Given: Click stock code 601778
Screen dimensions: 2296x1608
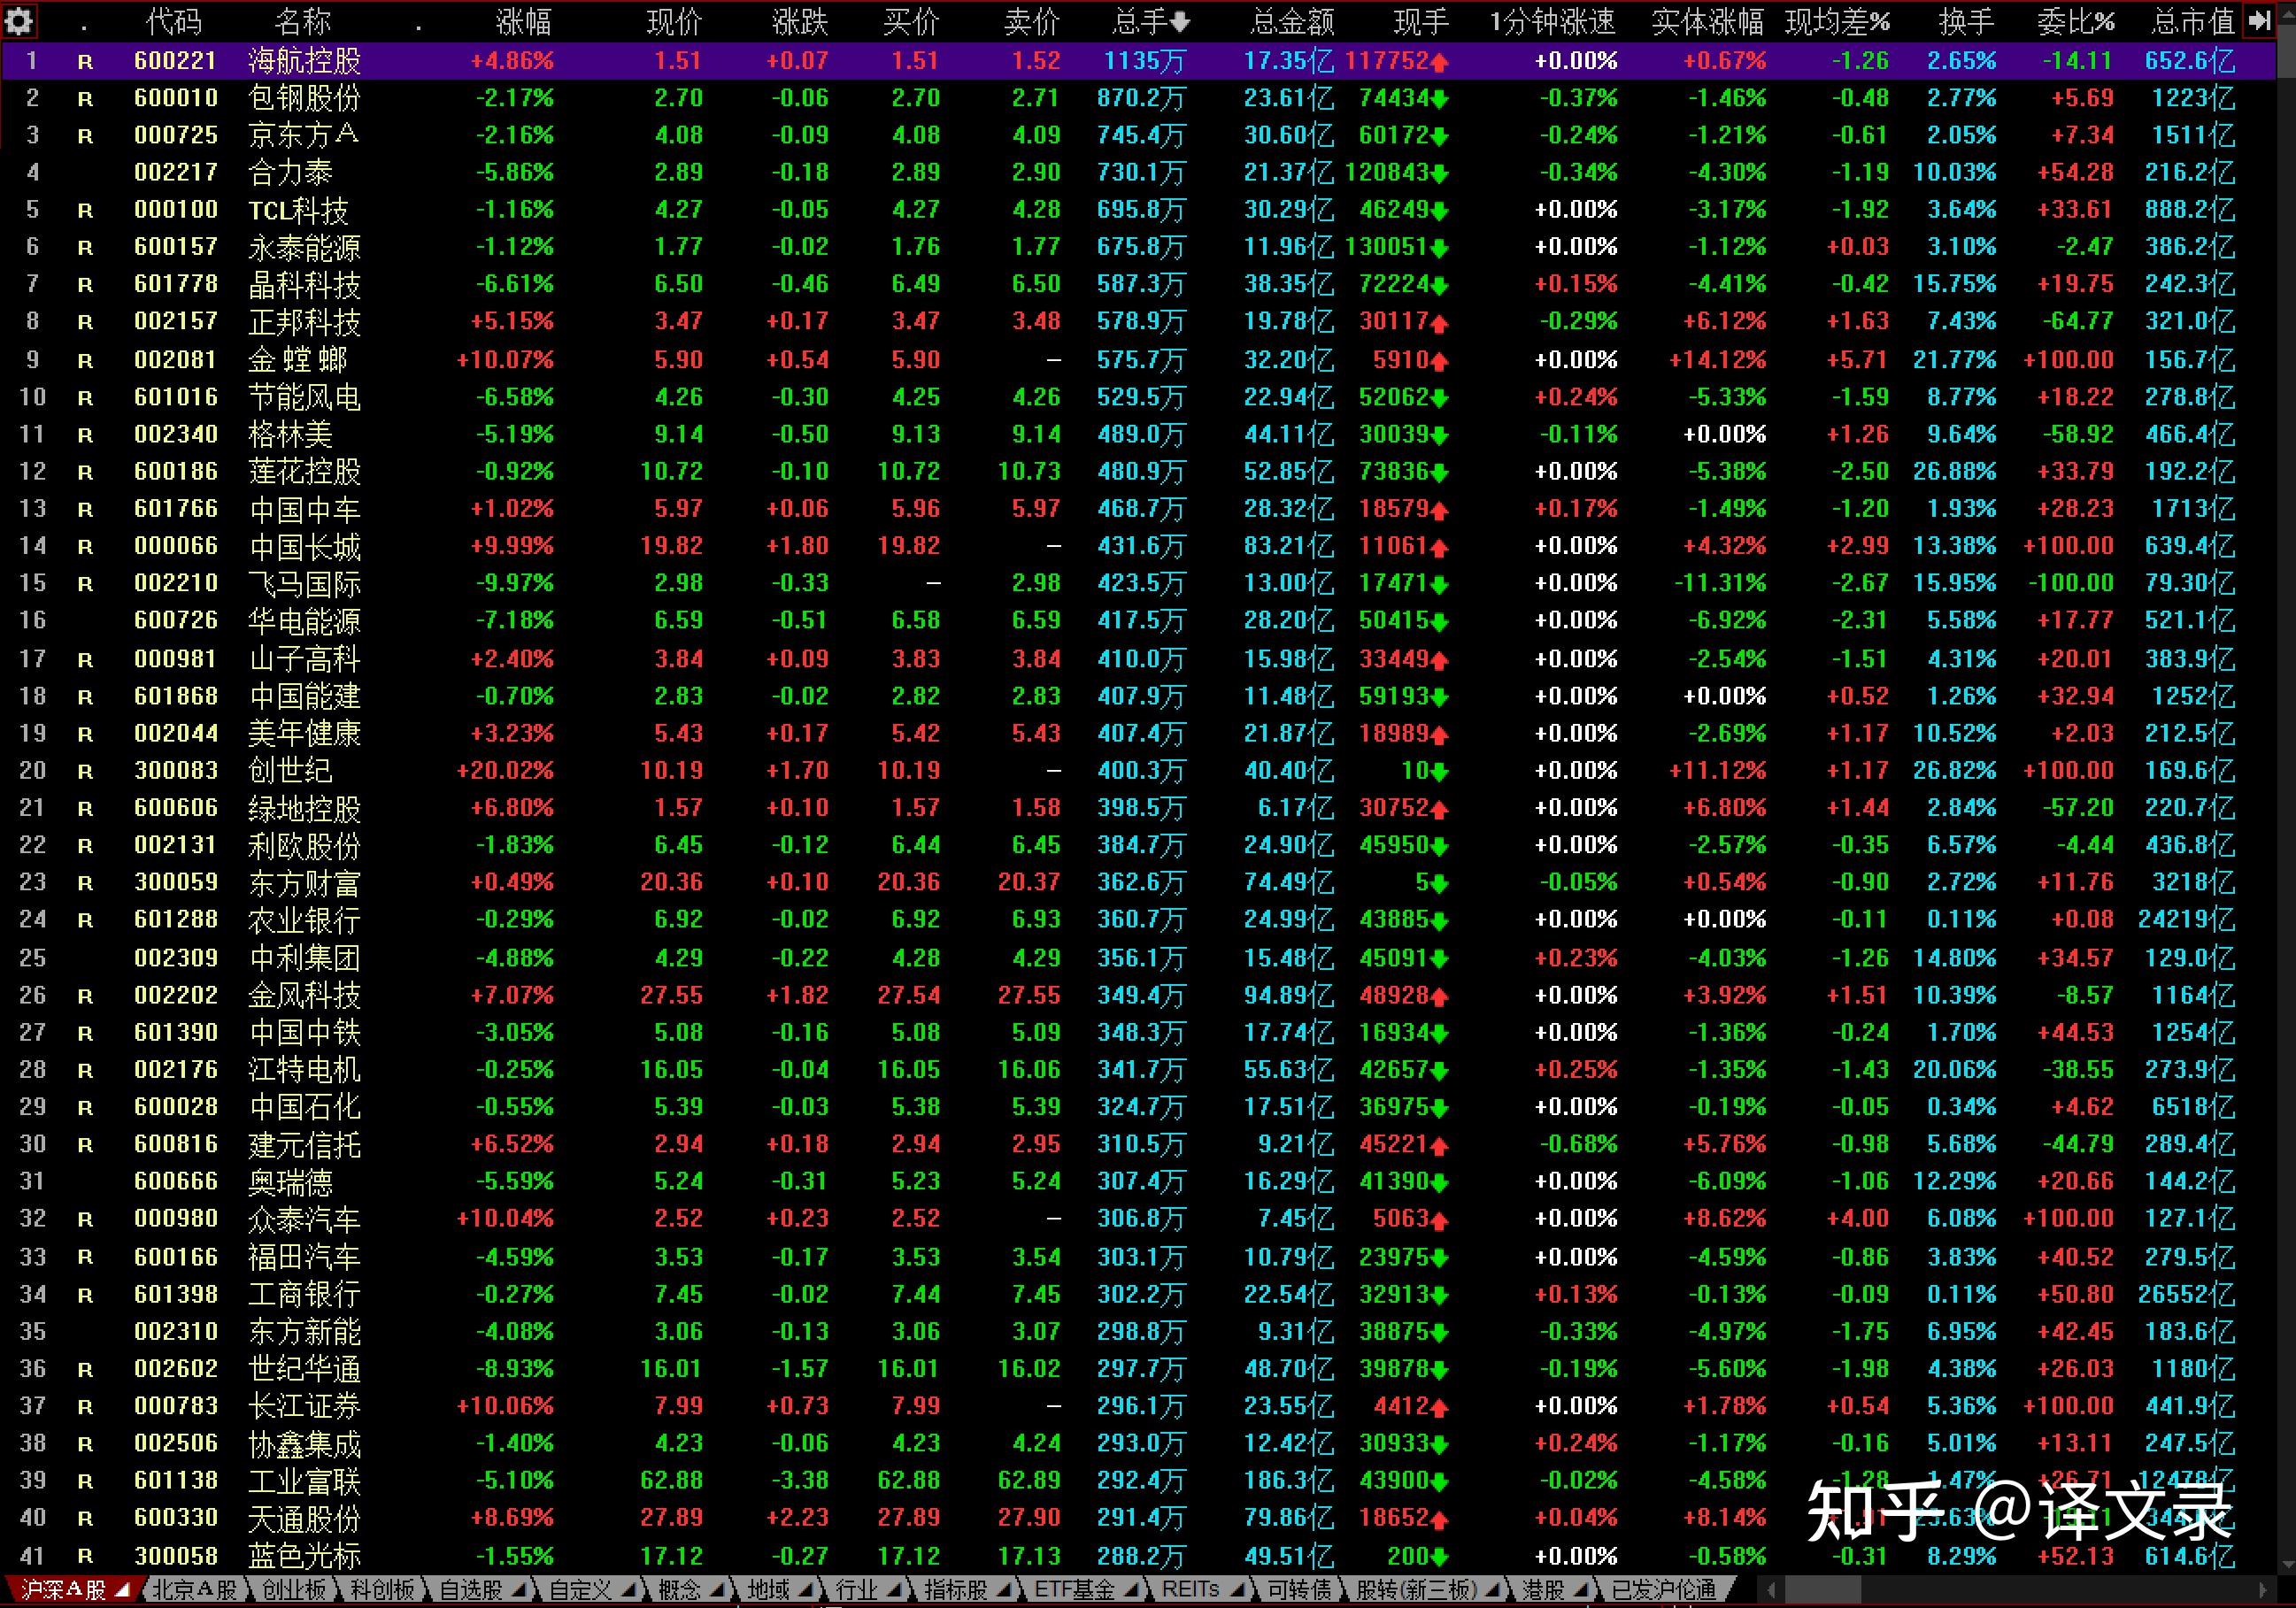Looking at the screenshot, I should pyautogui.click(x=176, y=284).
